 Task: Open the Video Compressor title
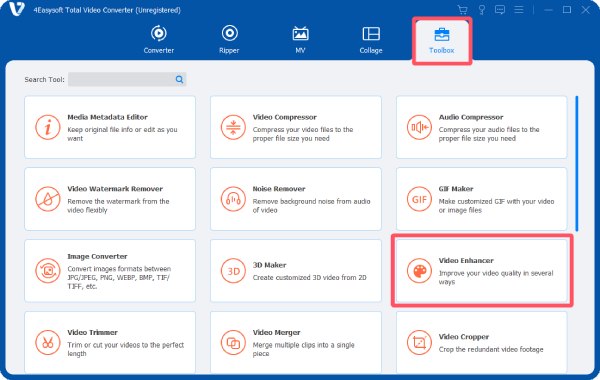click(284, 117)
